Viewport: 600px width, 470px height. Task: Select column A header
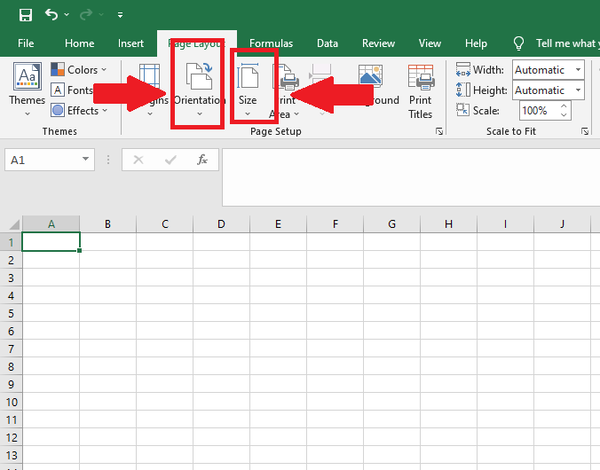51,224
